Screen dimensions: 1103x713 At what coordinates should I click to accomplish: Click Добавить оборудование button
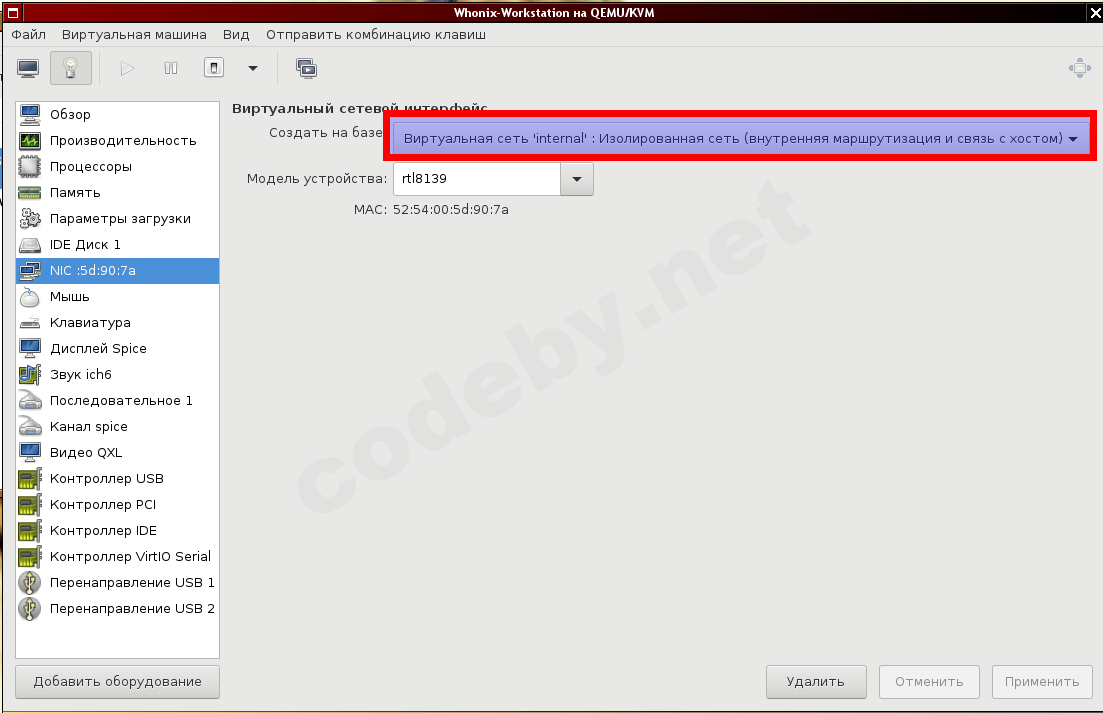(117, 681)
